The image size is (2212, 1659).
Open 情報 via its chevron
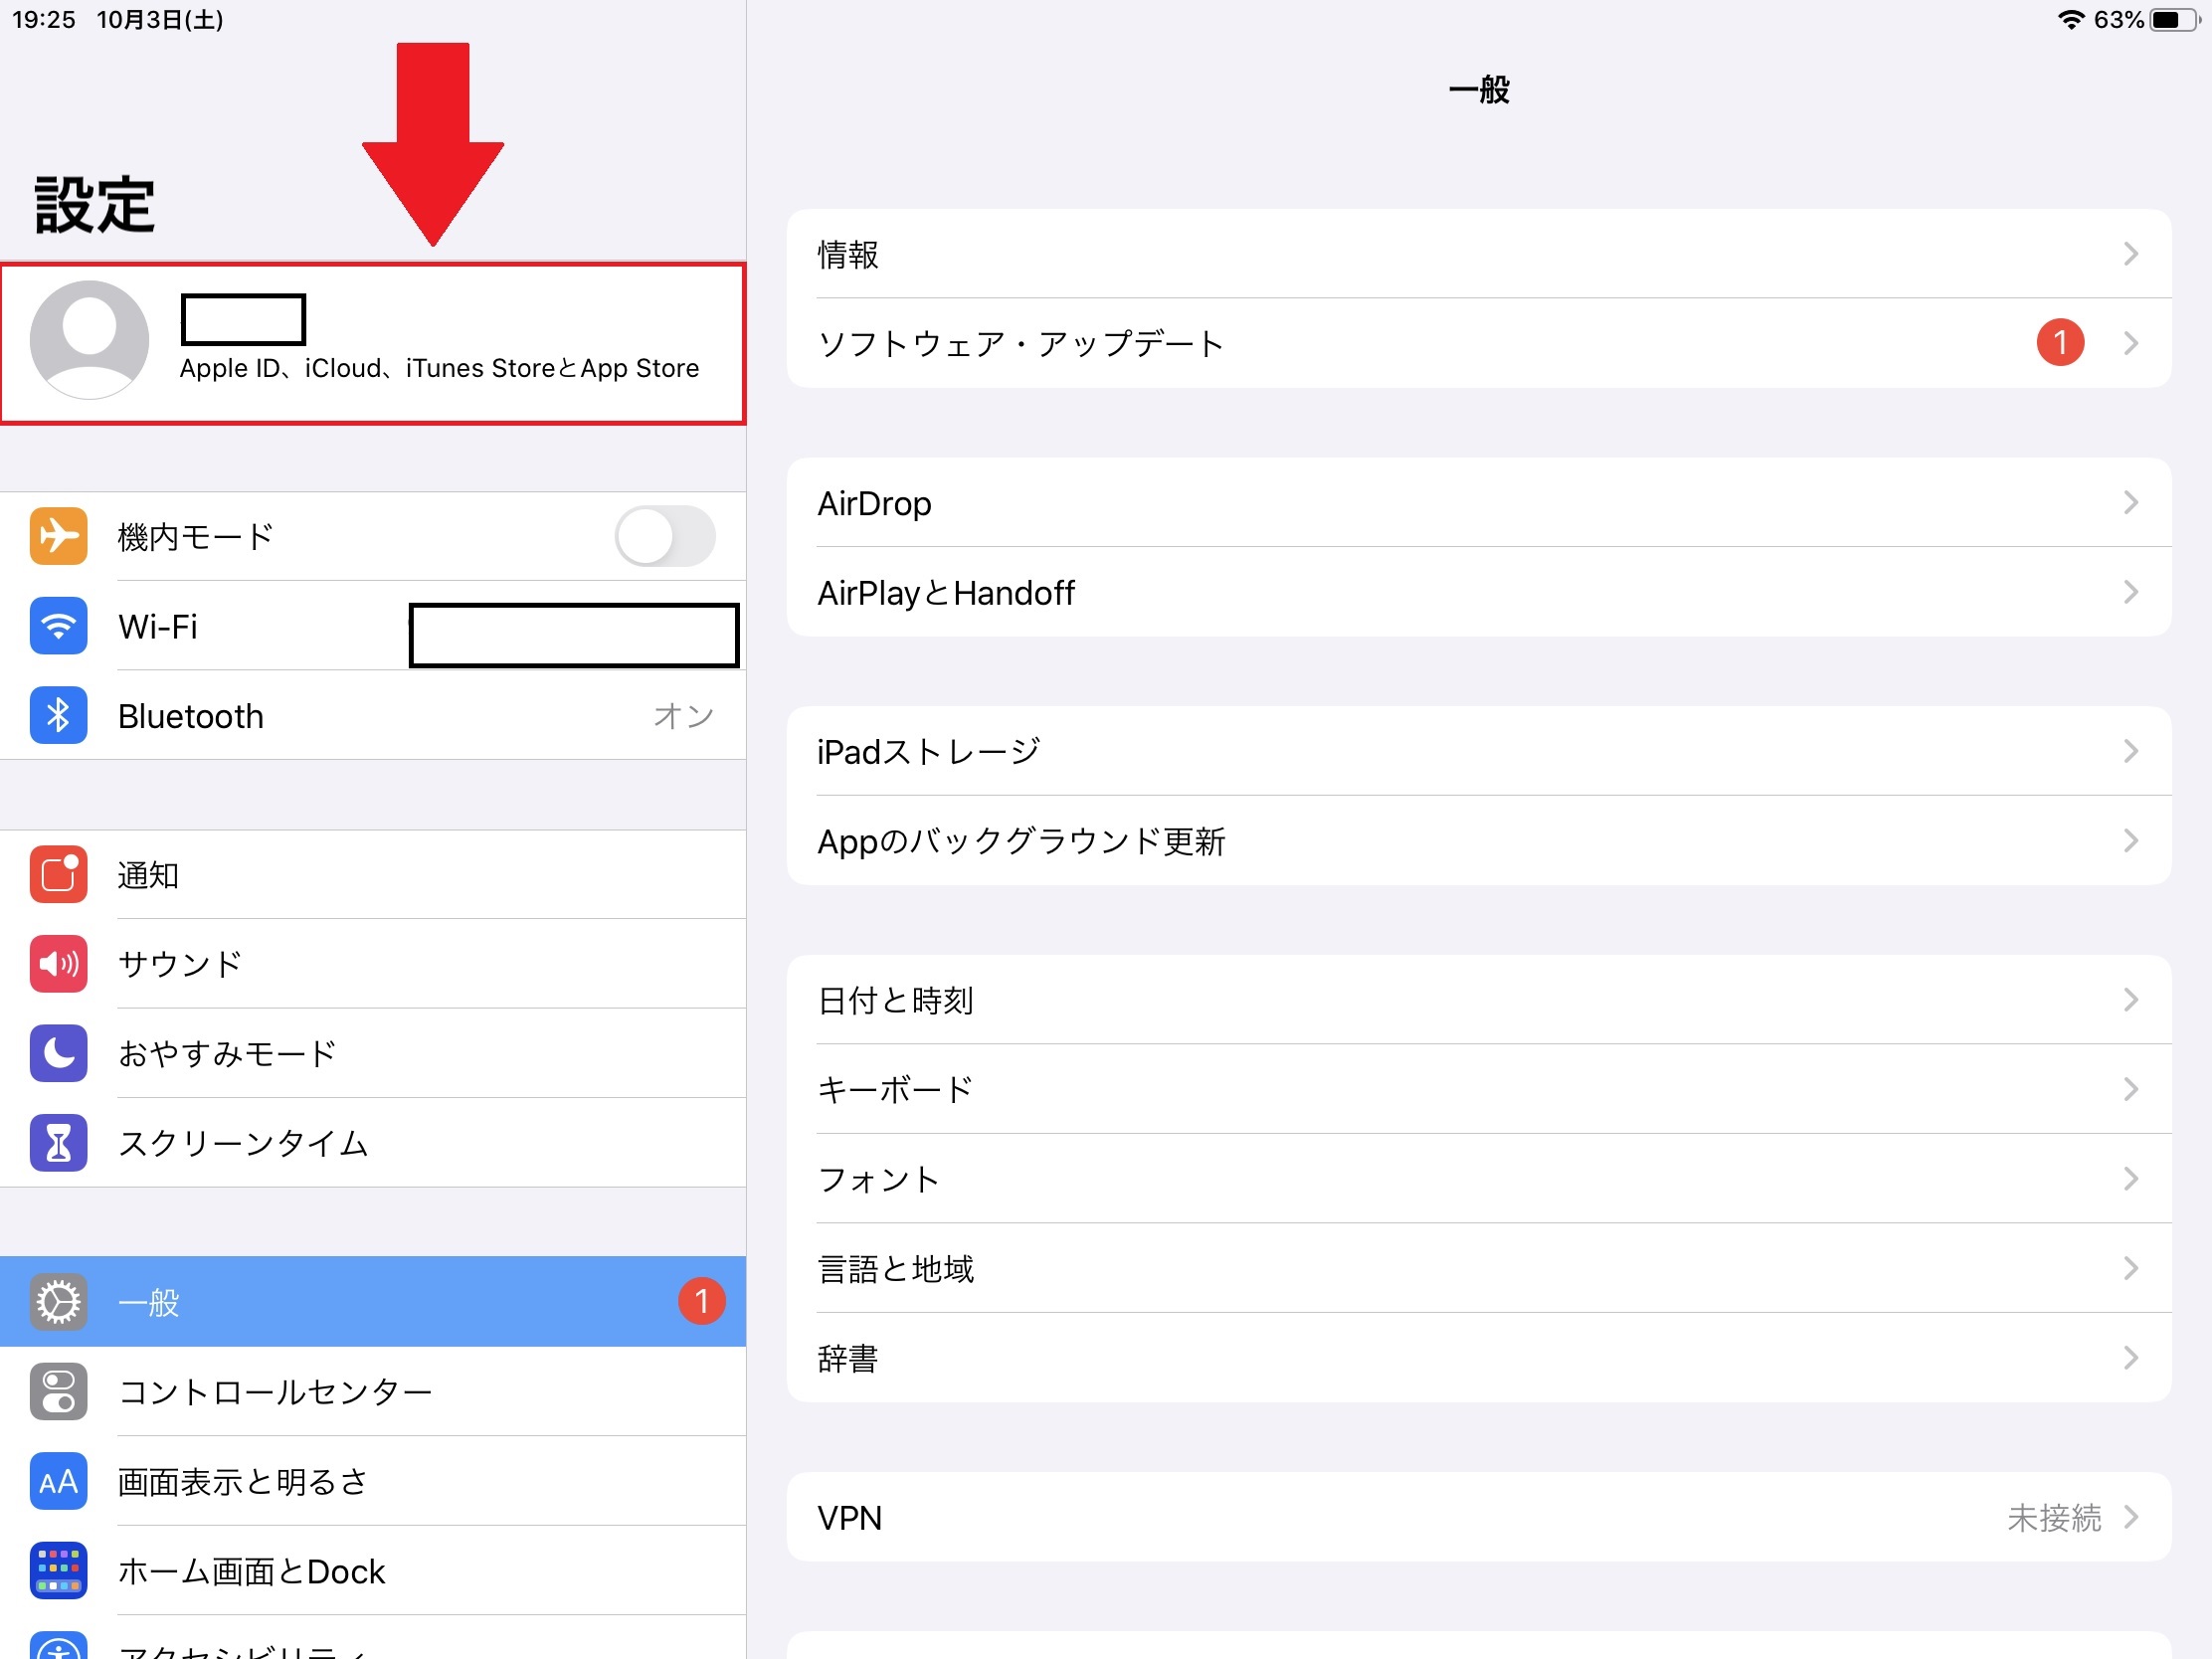click(2131, 254)
